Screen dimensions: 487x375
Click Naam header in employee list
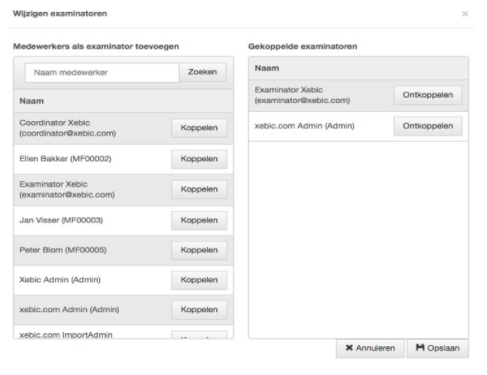pyautogui.click(x=31, y=101)
